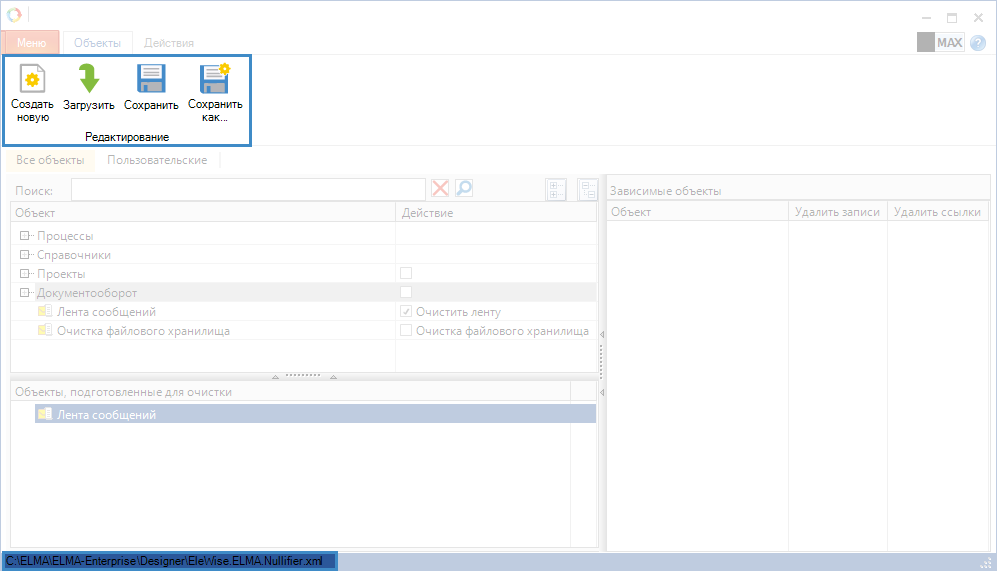
Task: Click the Удалить записи column header
Action: (x=837, y=212)
